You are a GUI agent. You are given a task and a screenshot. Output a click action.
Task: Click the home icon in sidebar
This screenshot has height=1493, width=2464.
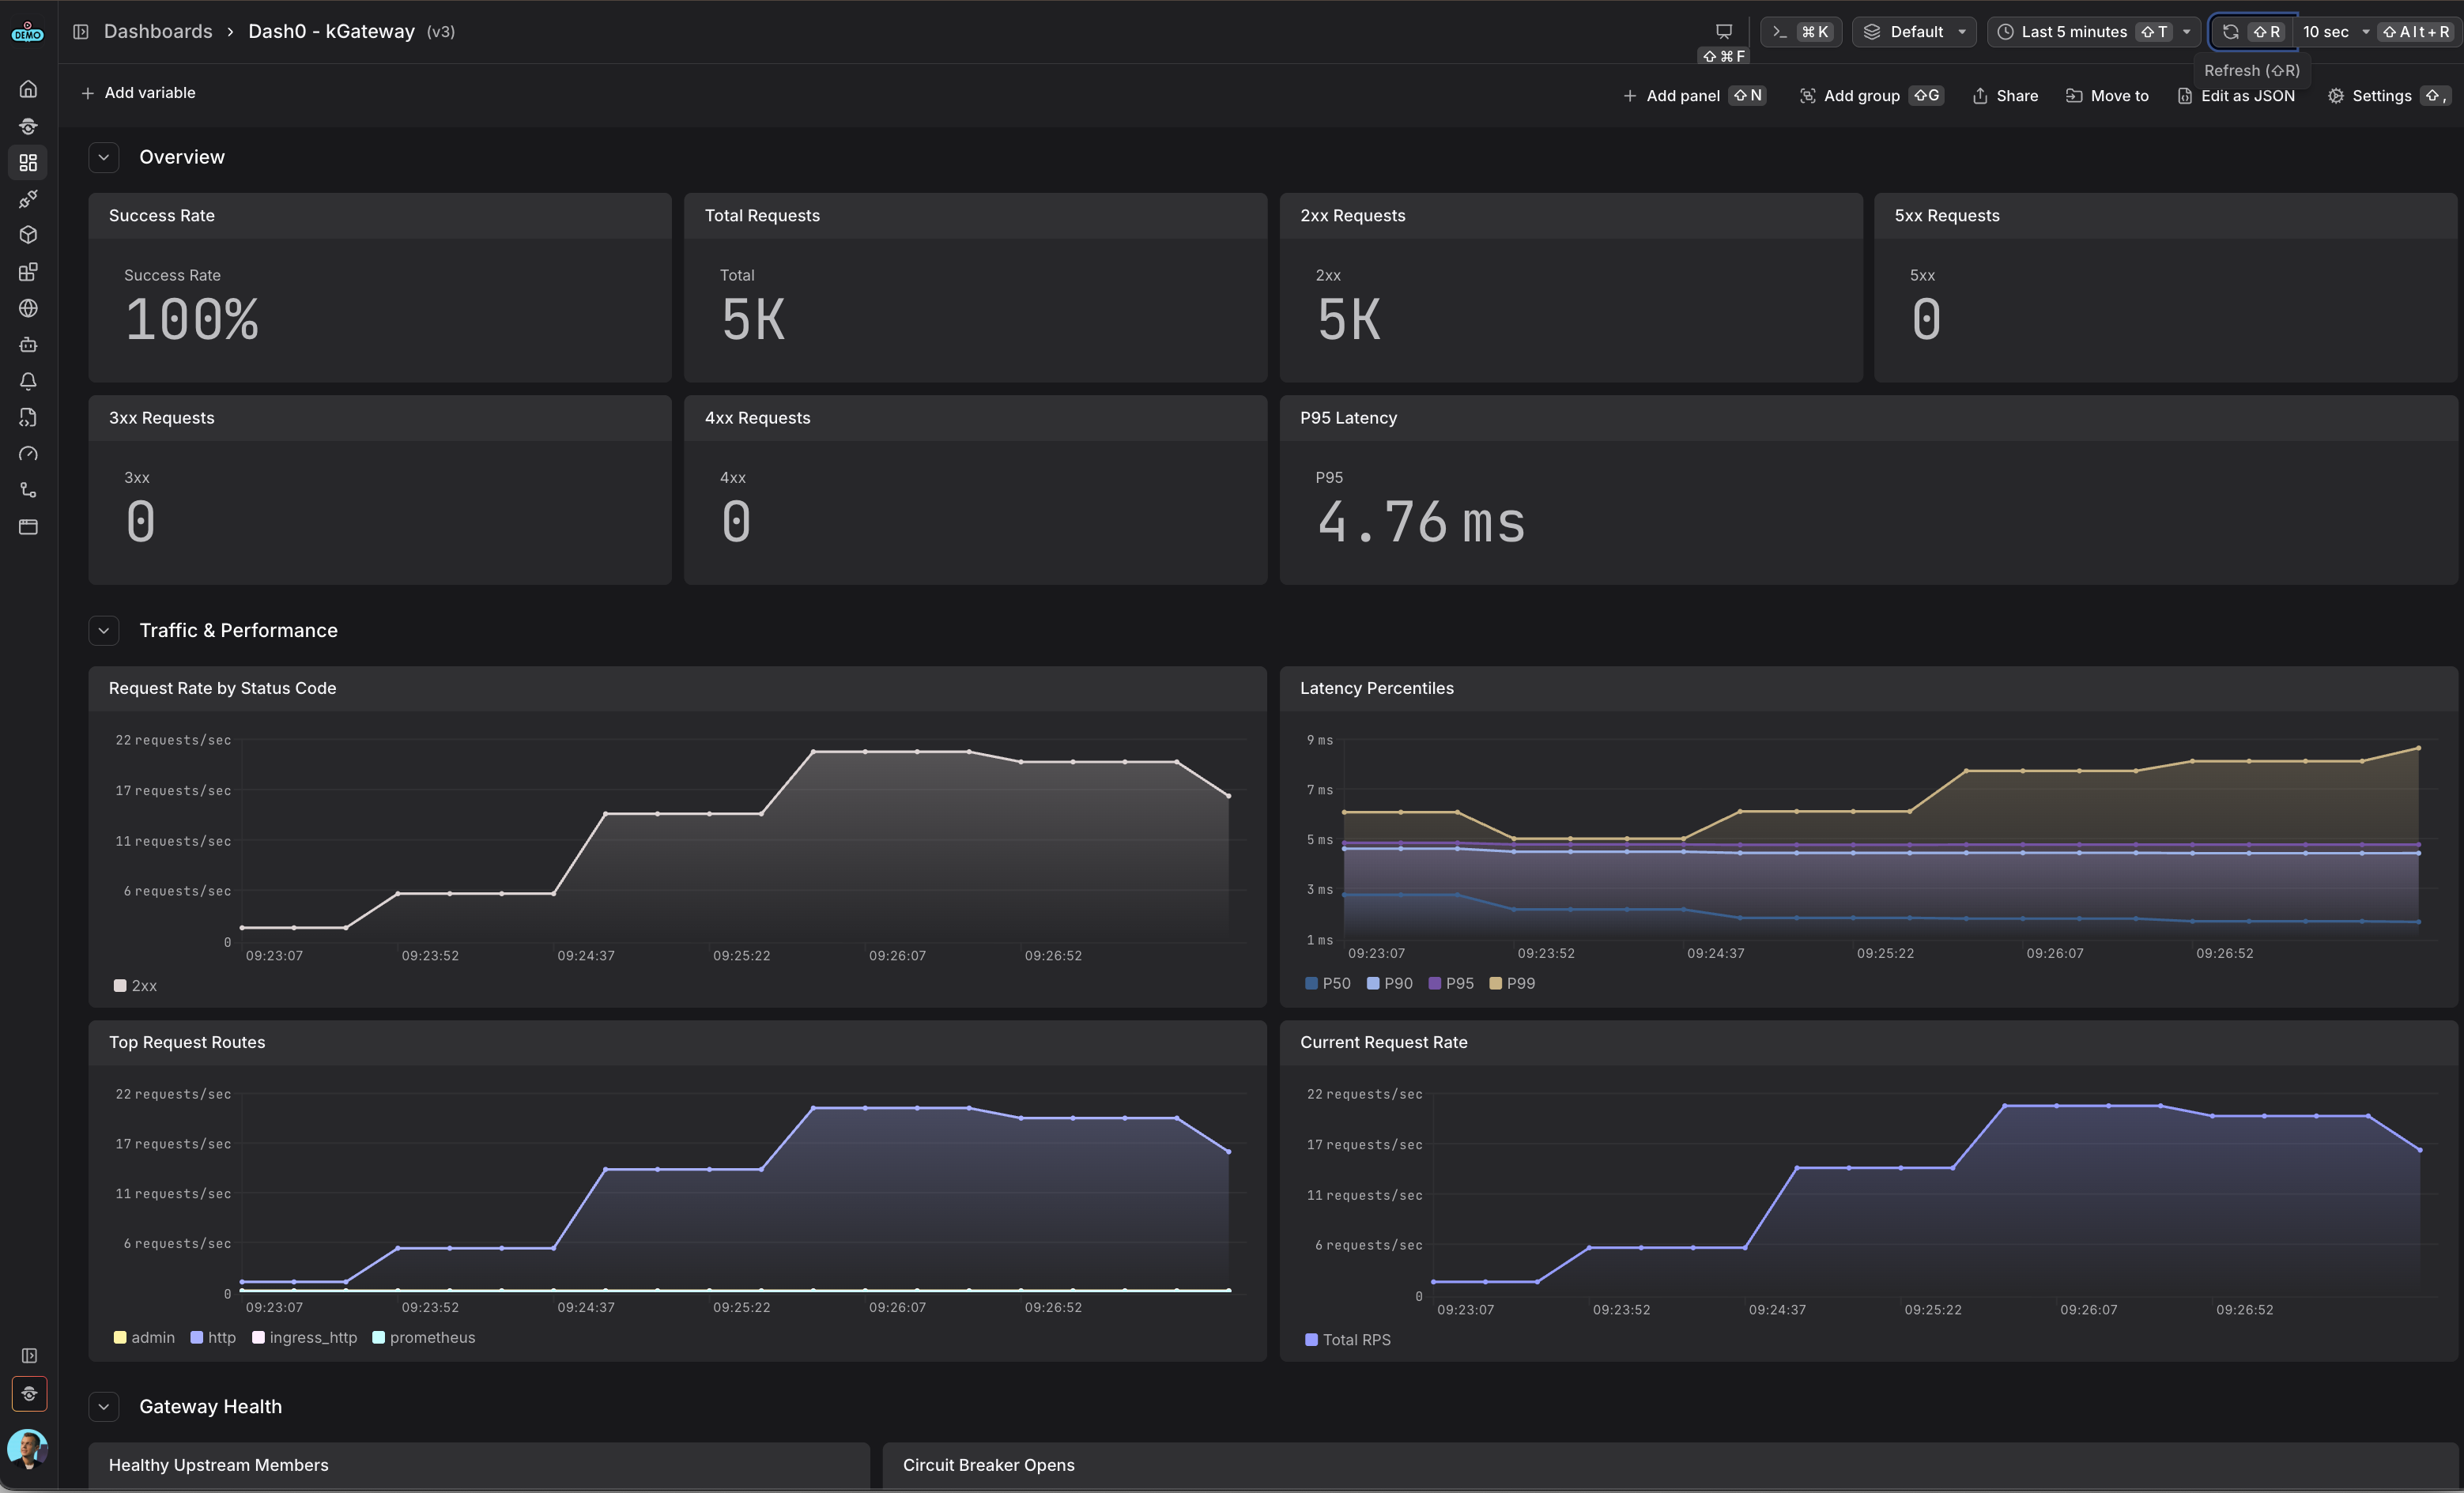[28, 89]
